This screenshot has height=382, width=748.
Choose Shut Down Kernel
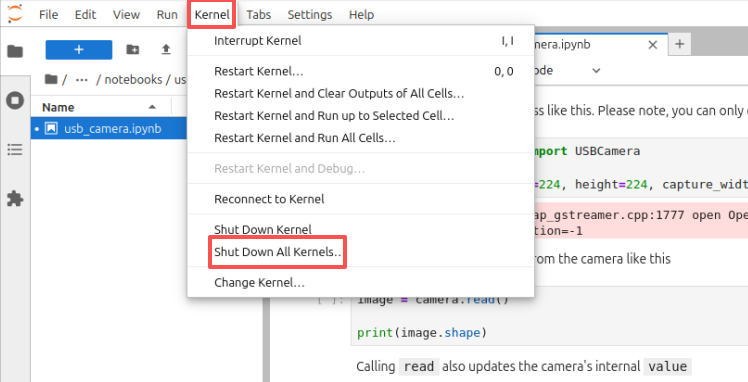coord(361,229)
